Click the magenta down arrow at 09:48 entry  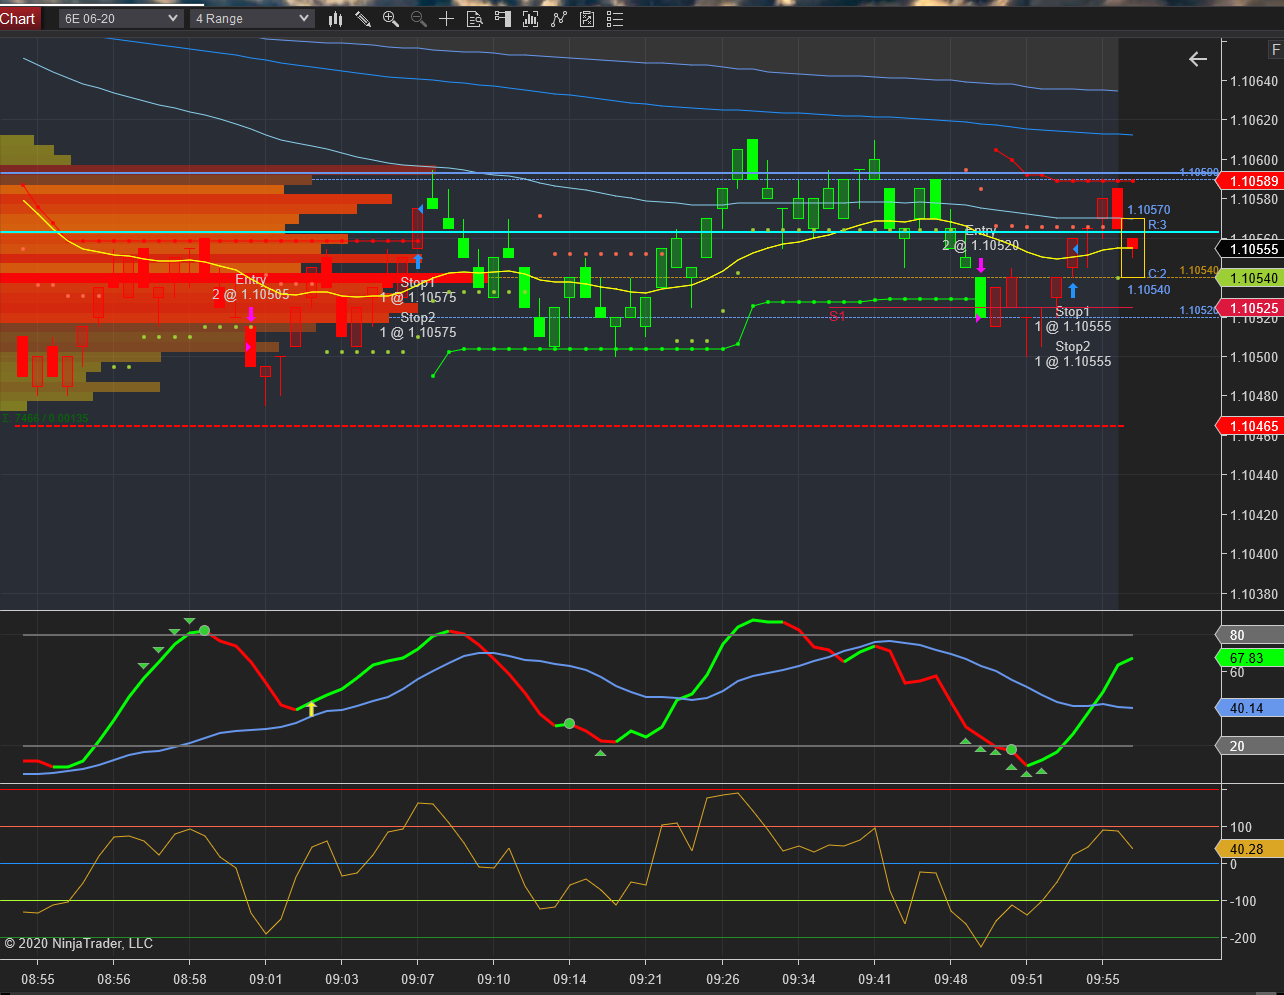(x=981, y=265)
